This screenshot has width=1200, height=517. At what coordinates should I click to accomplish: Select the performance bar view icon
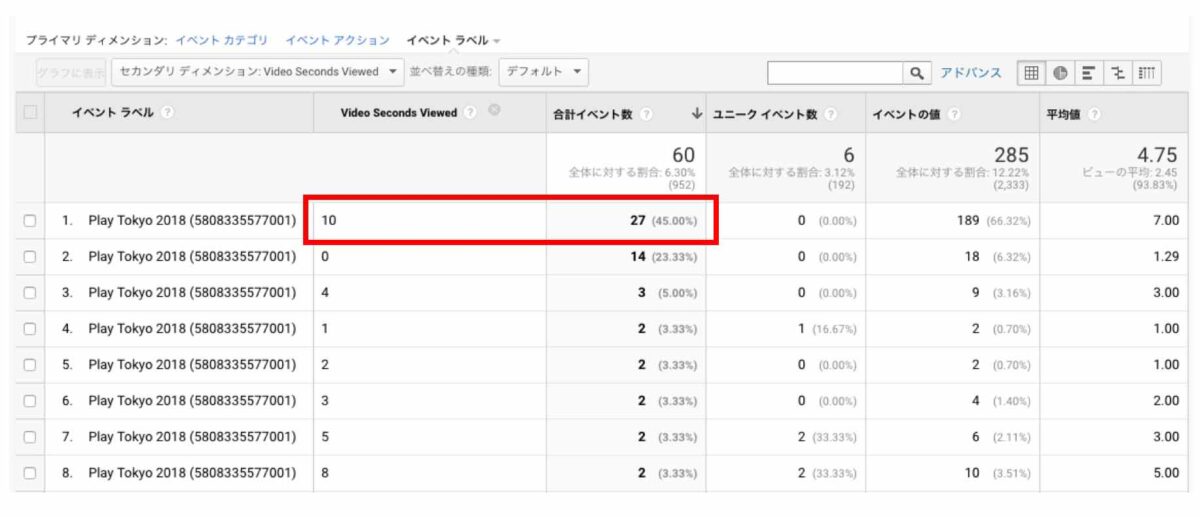[x=1090, y=73]
